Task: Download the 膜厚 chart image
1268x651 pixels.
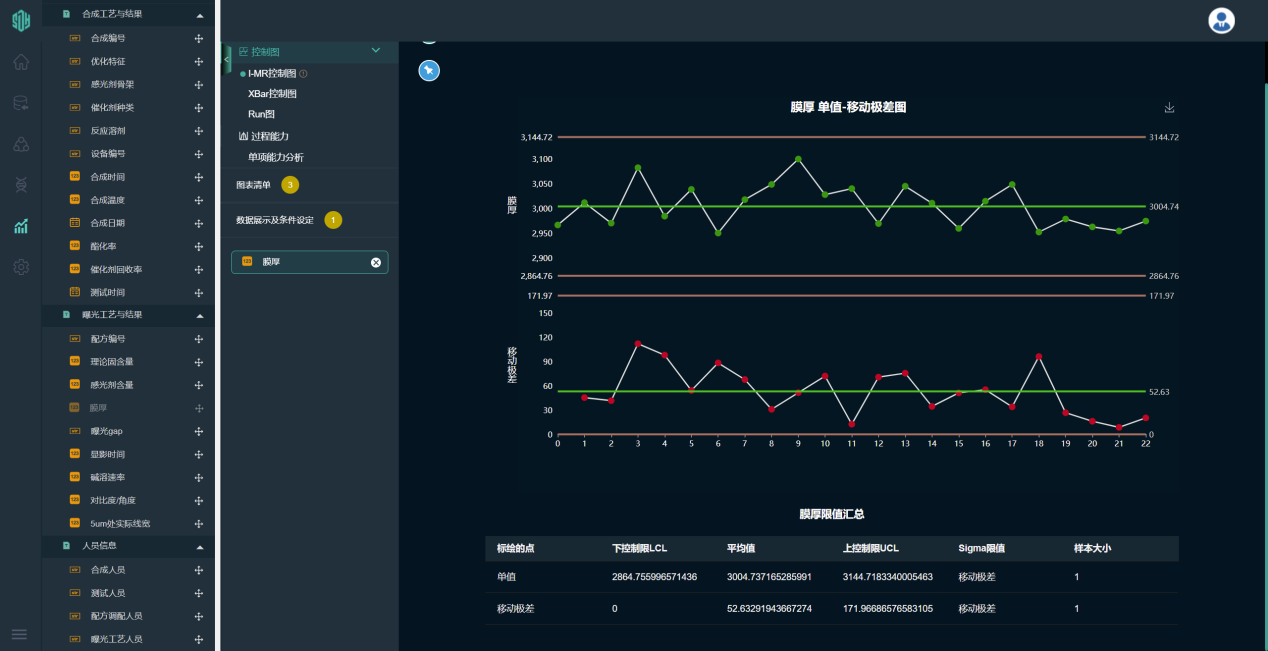Action: [x=1170, y=108]
